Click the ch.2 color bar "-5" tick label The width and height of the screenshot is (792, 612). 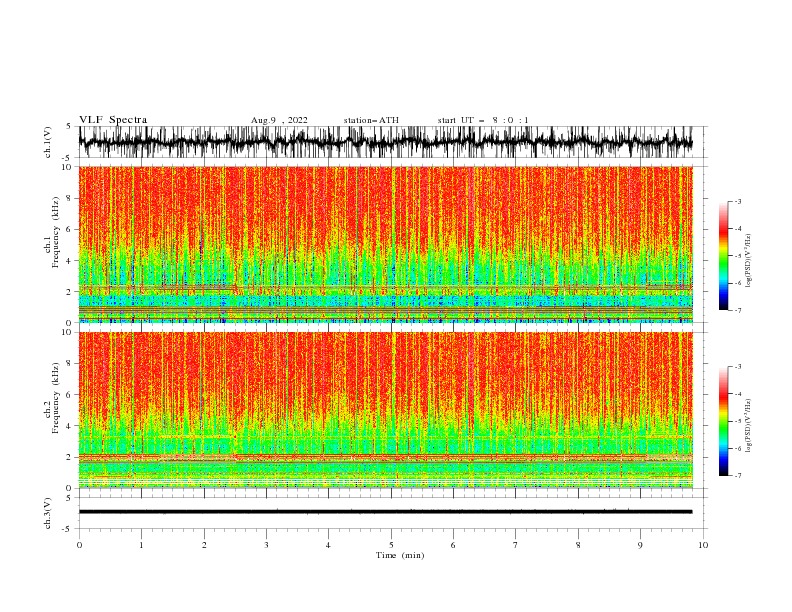pyautogui.click(x=738, y=421)
